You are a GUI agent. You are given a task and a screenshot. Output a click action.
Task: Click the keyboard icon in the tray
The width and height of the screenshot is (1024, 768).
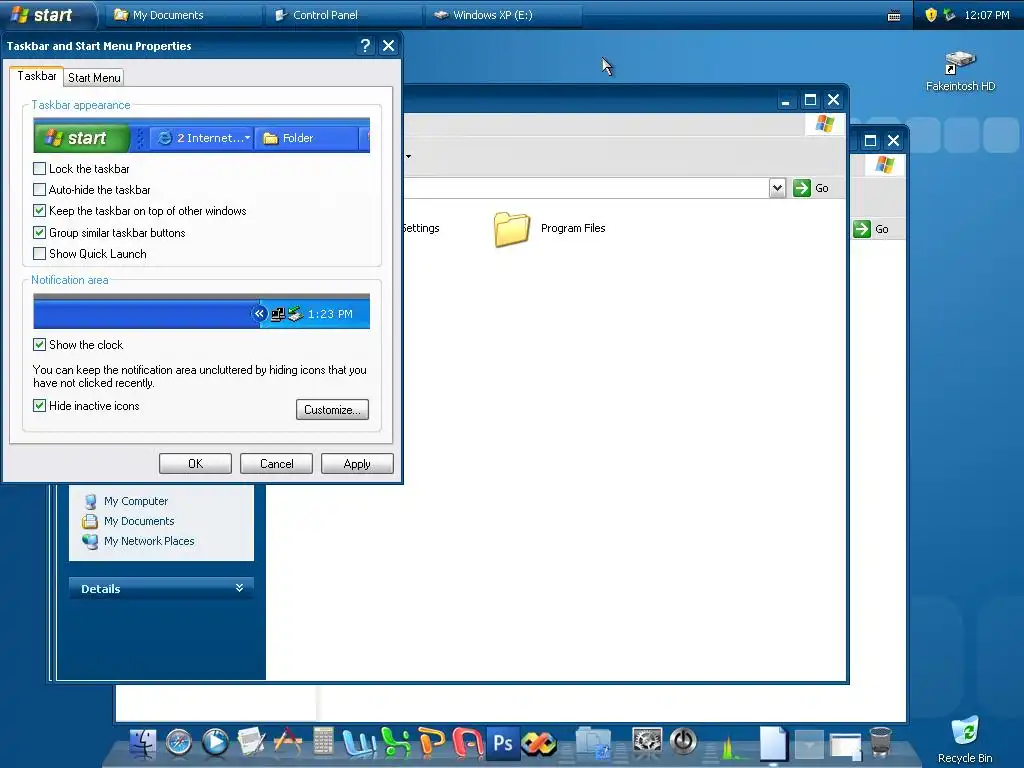(x=894, y=16)
